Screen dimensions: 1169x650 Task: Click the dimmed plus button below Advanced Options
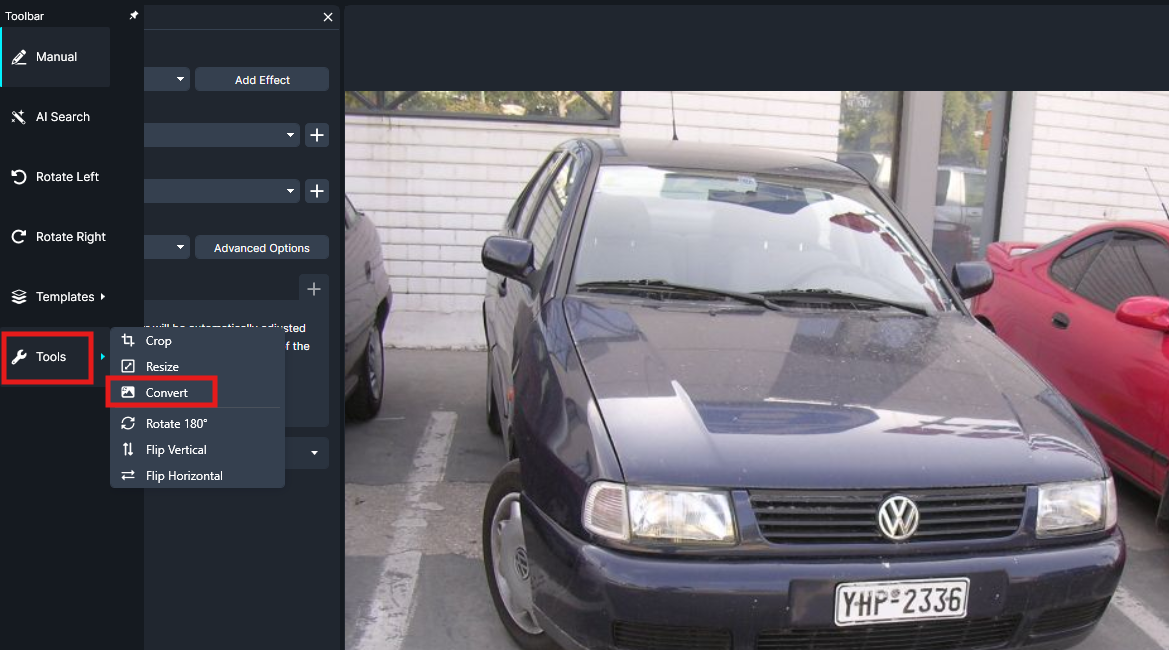(x=314, y=289)
